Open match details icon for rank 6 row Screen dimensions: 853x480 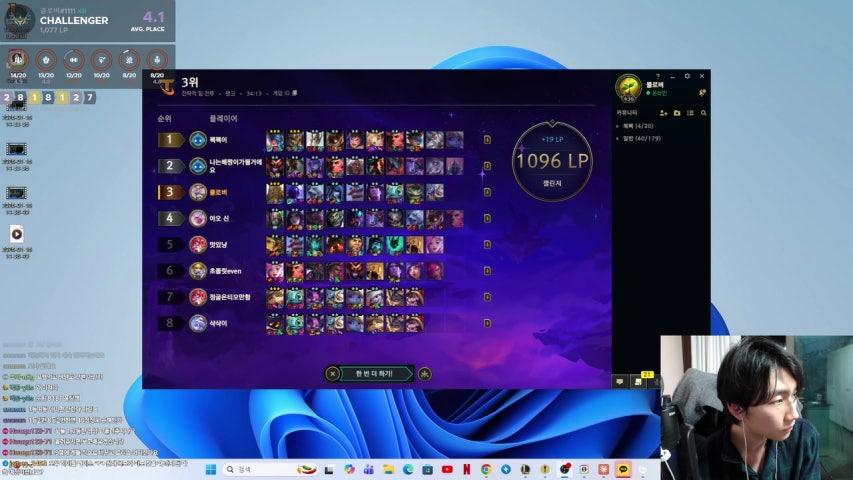[487, 270]
